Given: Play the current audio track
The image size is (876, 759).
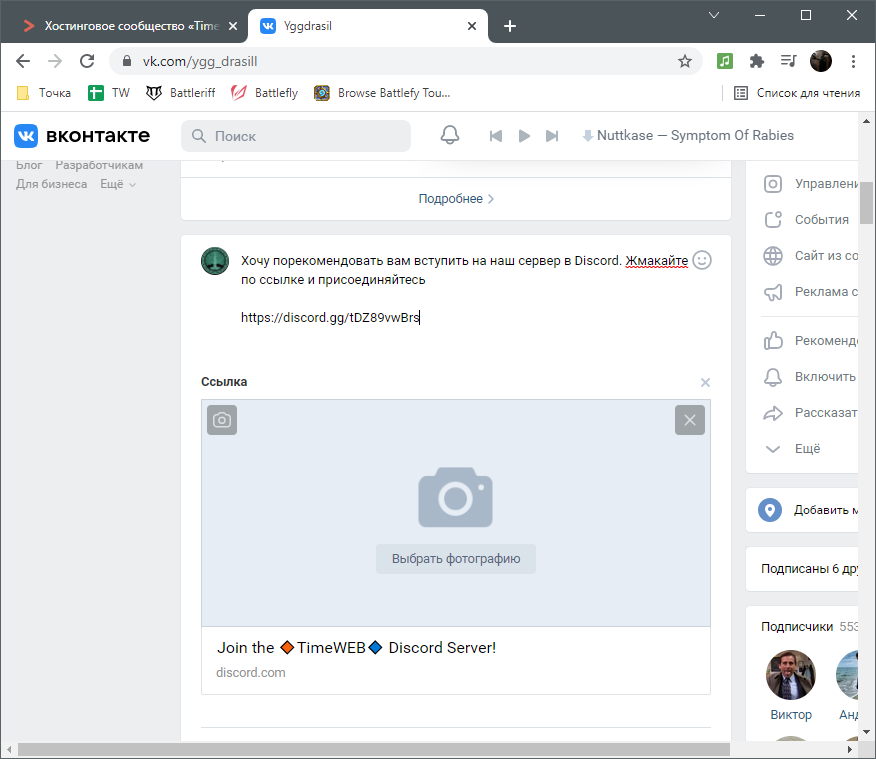Looking at the screenshot, I should [524, 136].
